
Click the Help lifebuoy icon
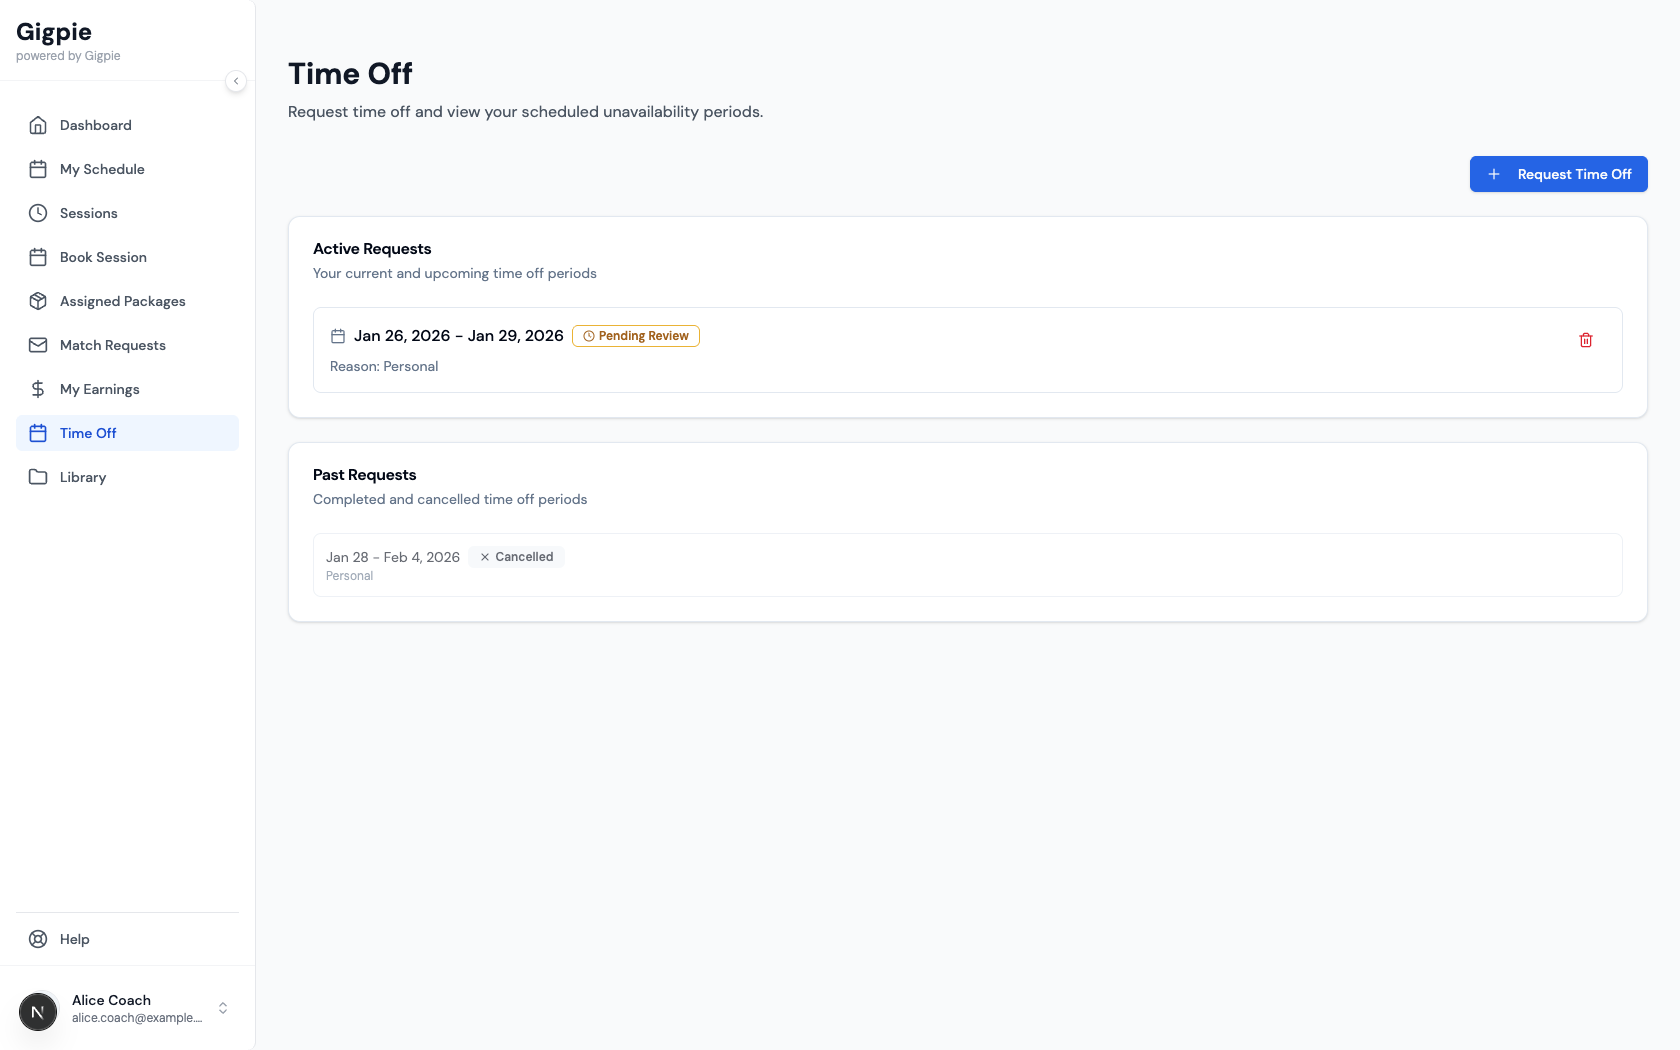click(x=38, y=939)
